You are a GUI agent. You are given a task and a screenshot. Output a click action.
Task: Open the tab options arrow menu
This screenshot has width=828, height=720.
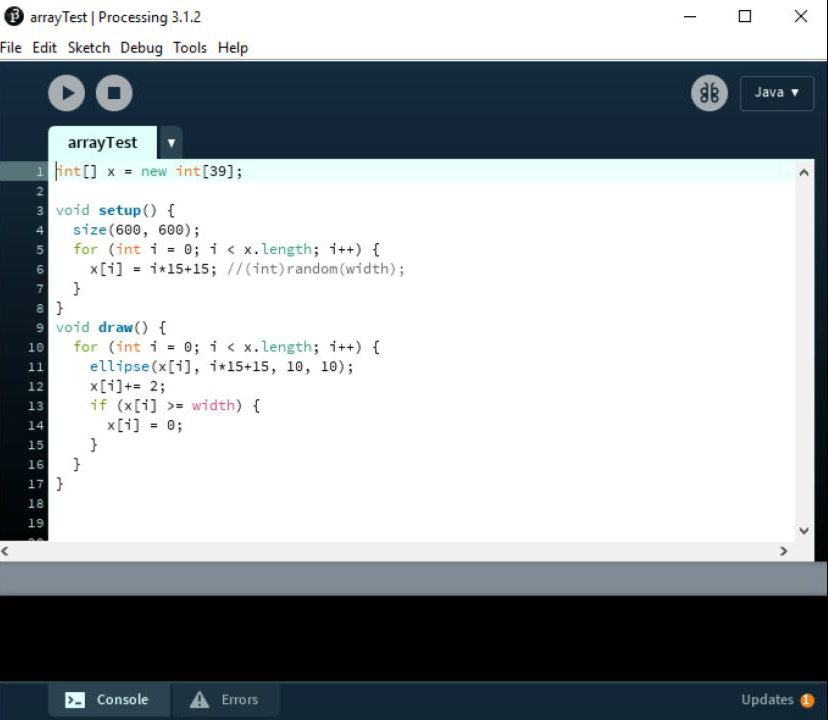[171, 143]
